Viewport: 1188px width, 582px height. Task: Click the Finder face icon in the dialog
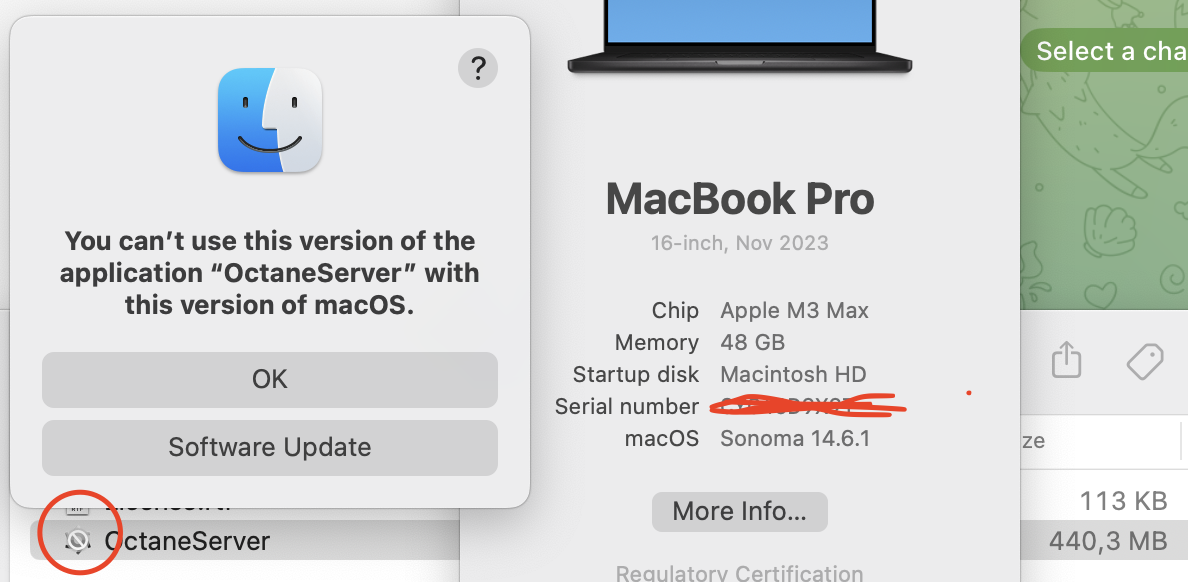tap(270, 120)
